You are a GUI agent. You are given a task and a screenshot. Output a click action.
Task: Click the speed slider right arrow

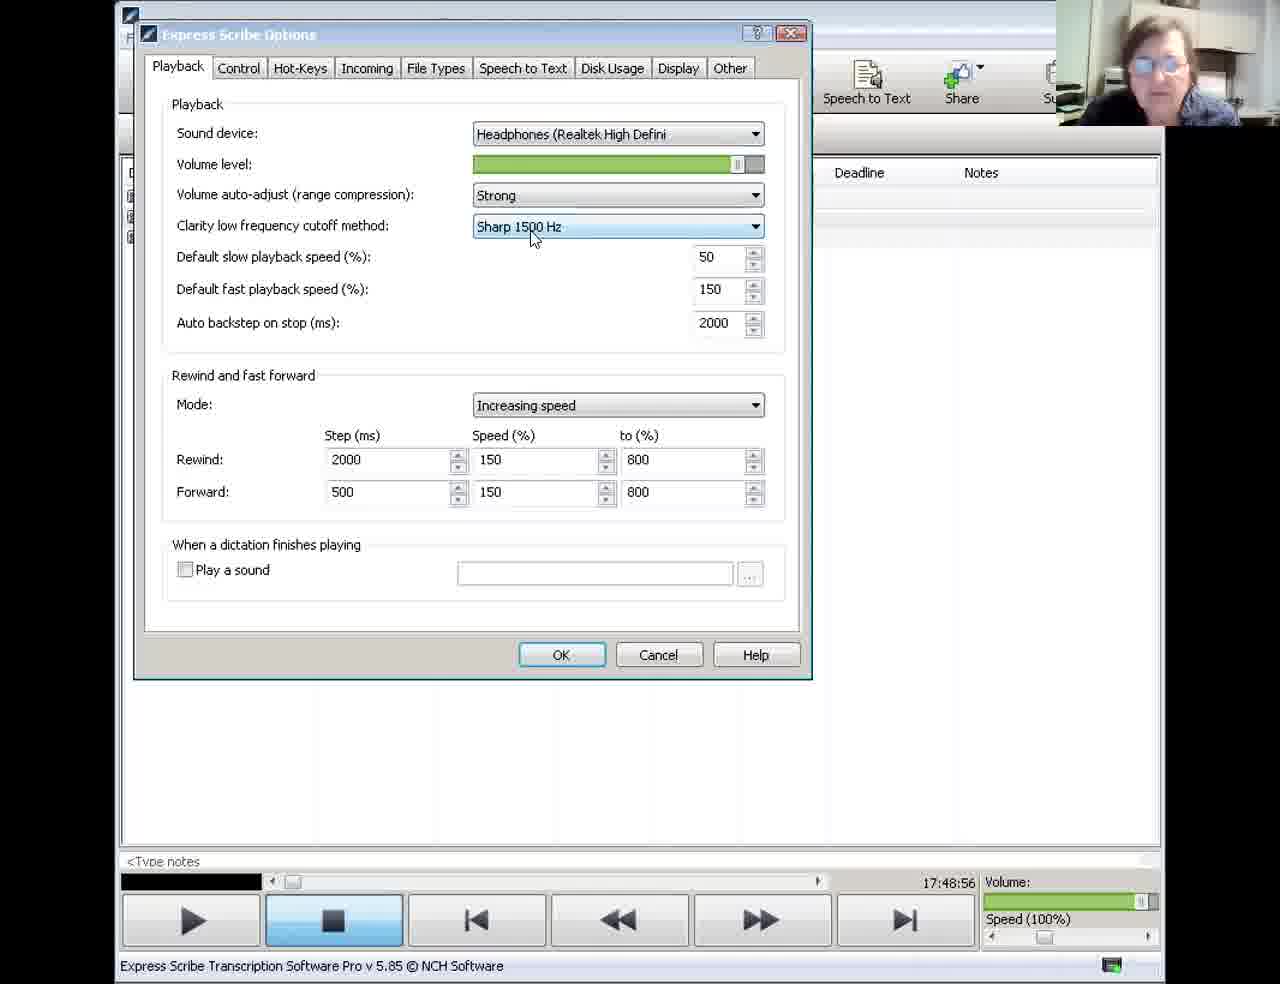click(x=1148, y=937)
